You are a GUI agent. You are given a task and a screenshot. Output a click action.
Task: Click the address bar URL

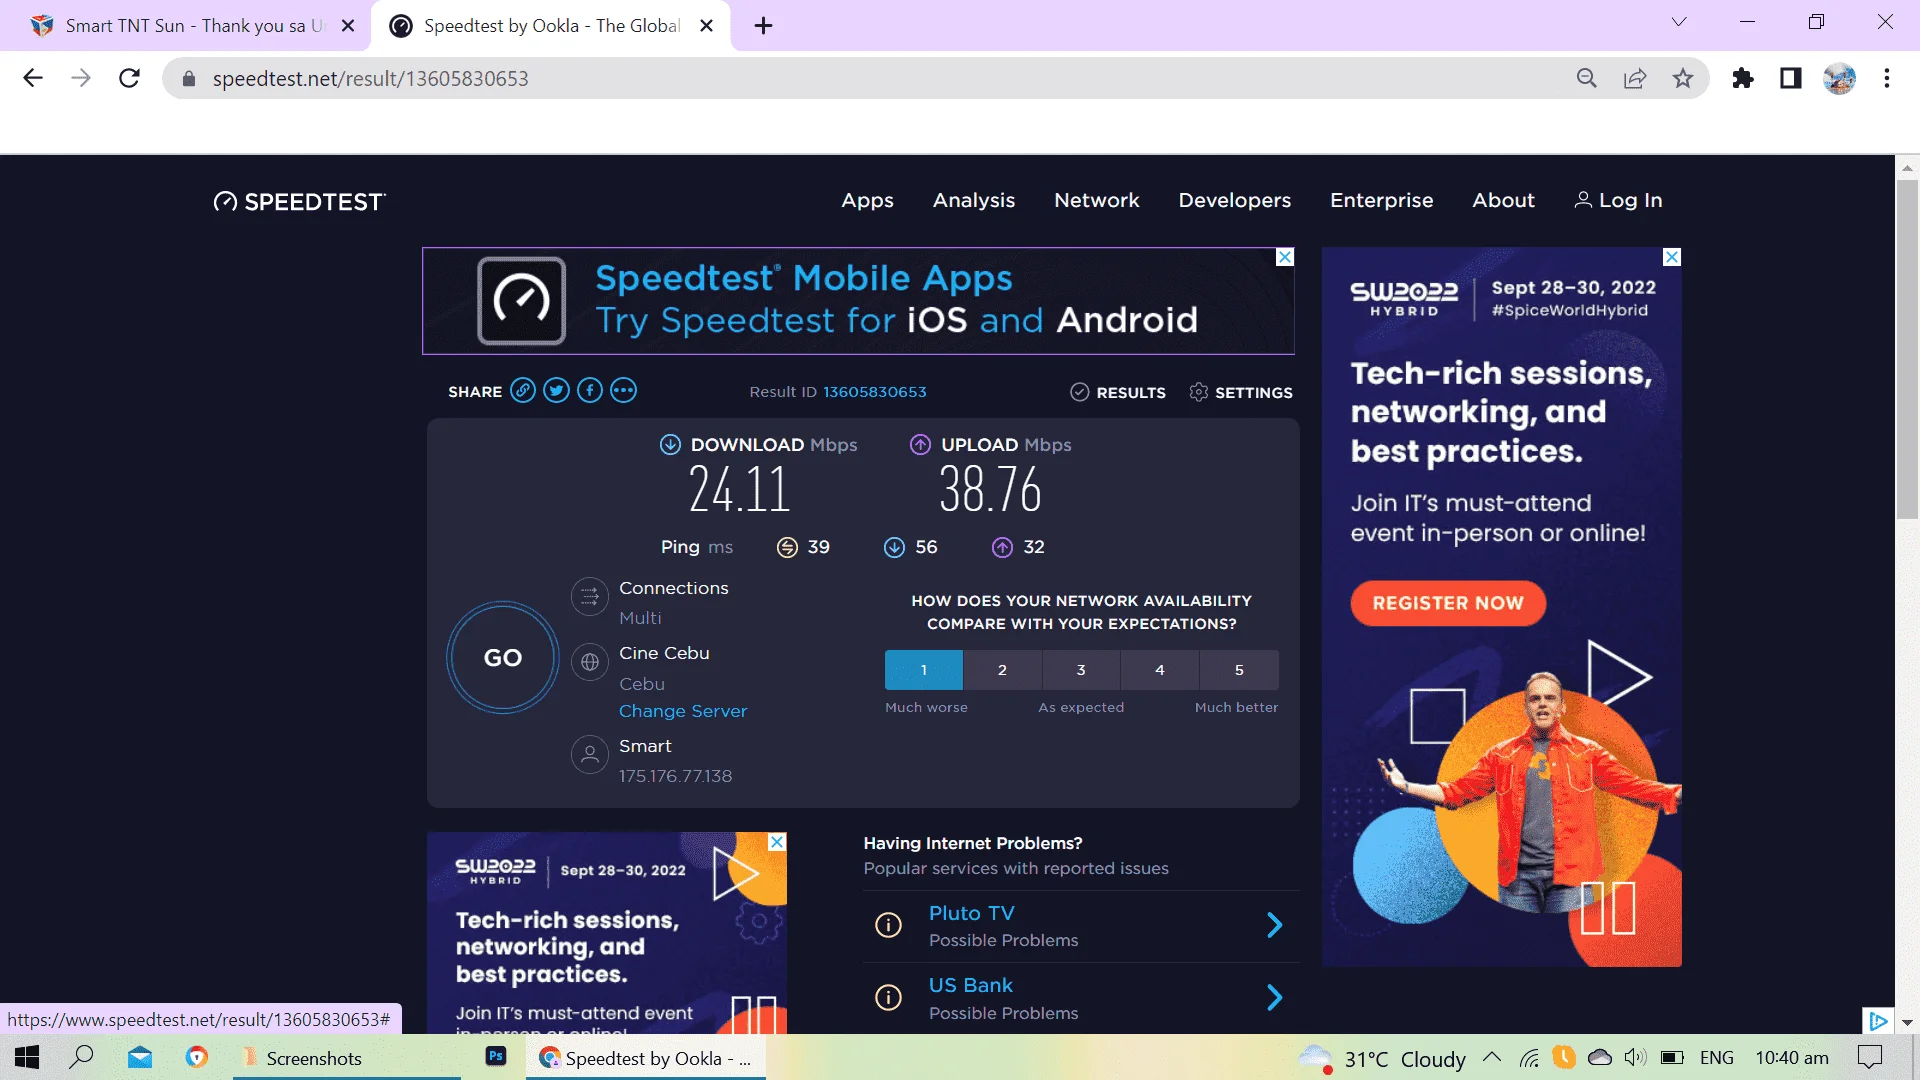tap(370, 78)
